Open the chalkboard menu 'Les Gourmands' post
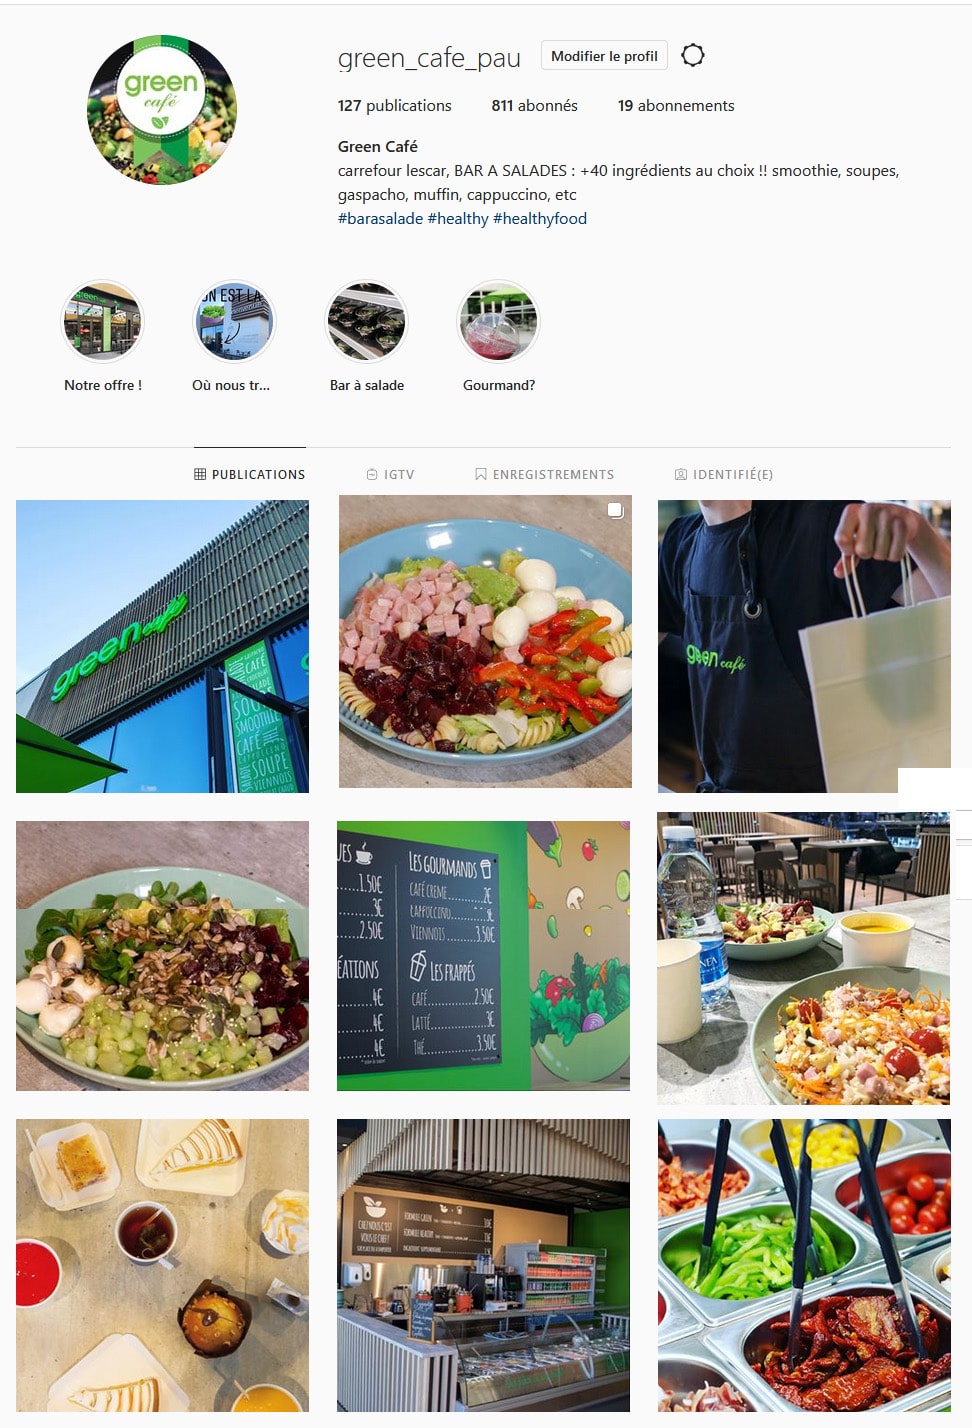This screenshot has height=1428, width=972. coord(484,956)
